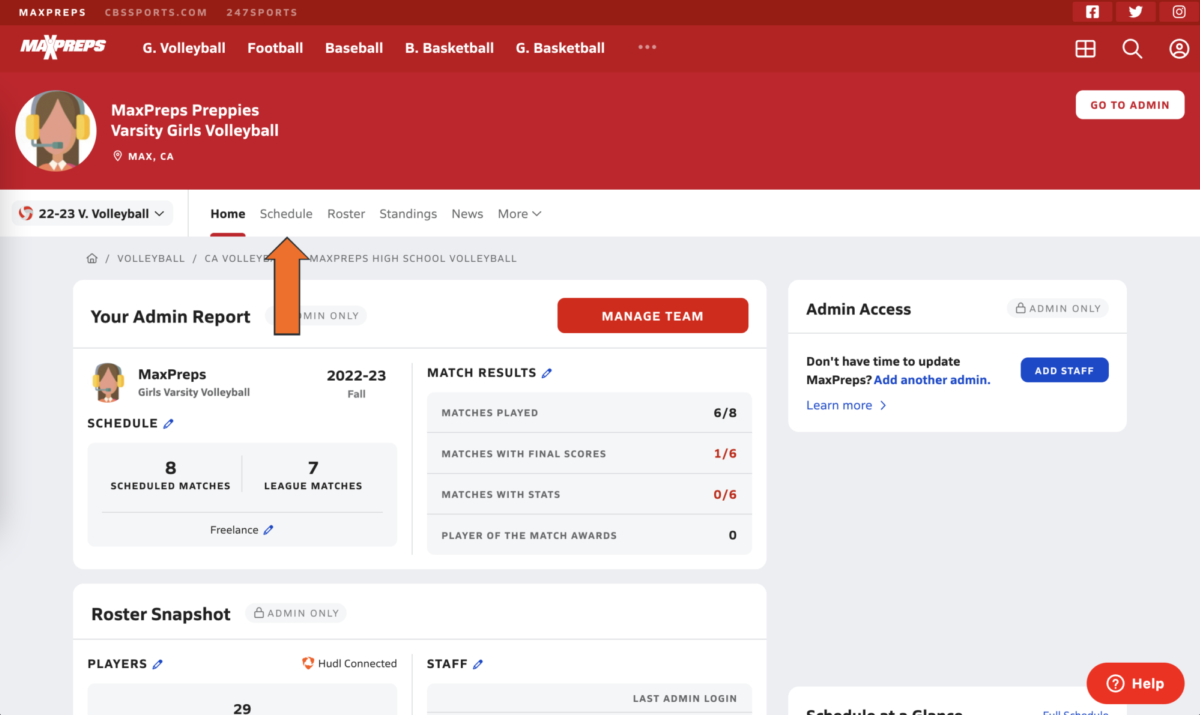Click the ADD STAFF button
This screenshot has height=715, width=1200.
[1064, 371]
